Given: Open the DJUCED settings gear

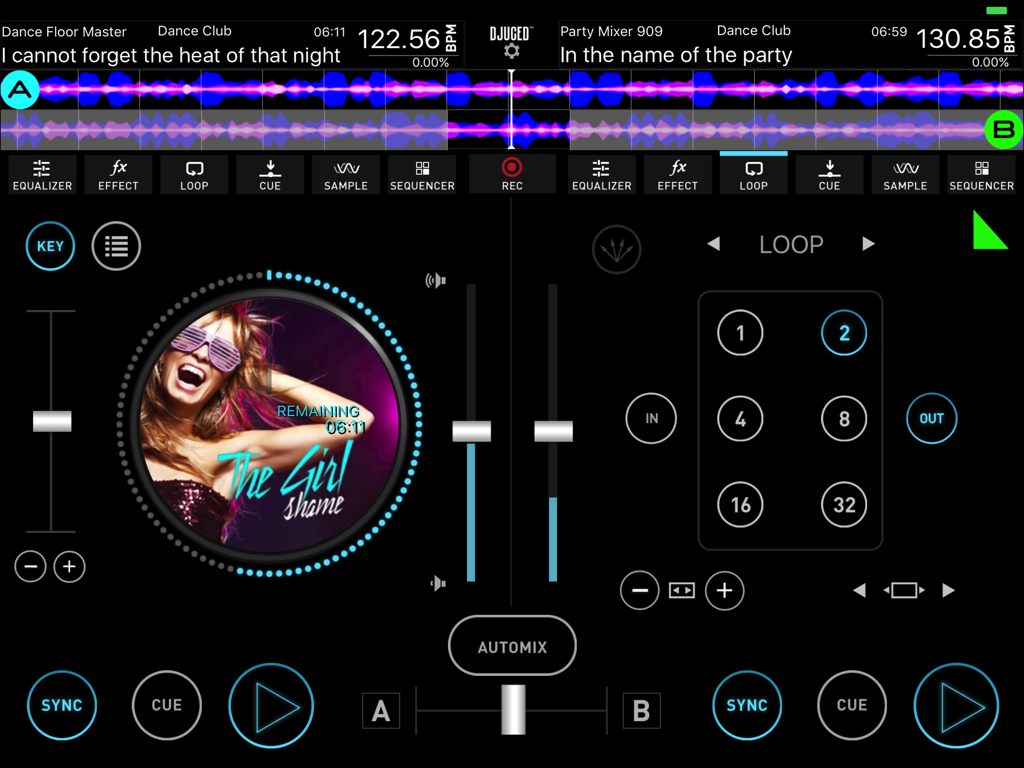Looking at the screenshot, I should tap(511, 48).
